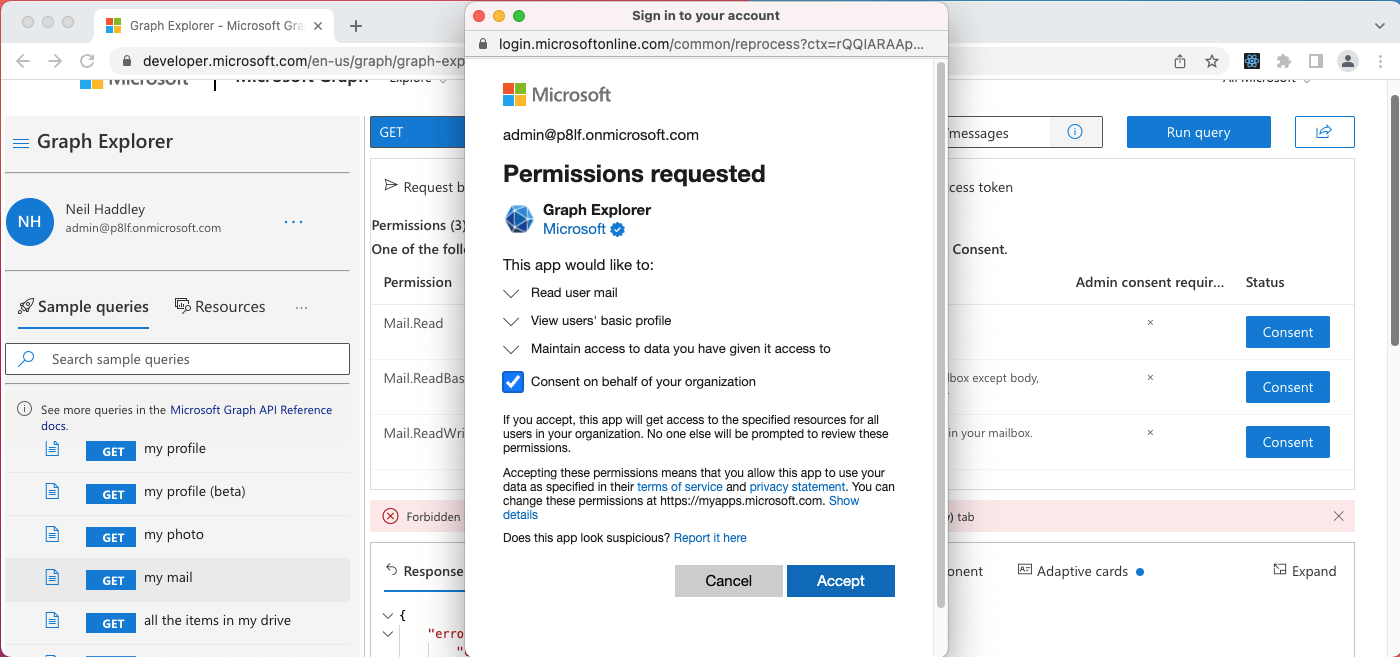Viewport: 1400px width, 657px height.
Task: Click the info icon beside the query URL
Action: [x=1075, y=132]
